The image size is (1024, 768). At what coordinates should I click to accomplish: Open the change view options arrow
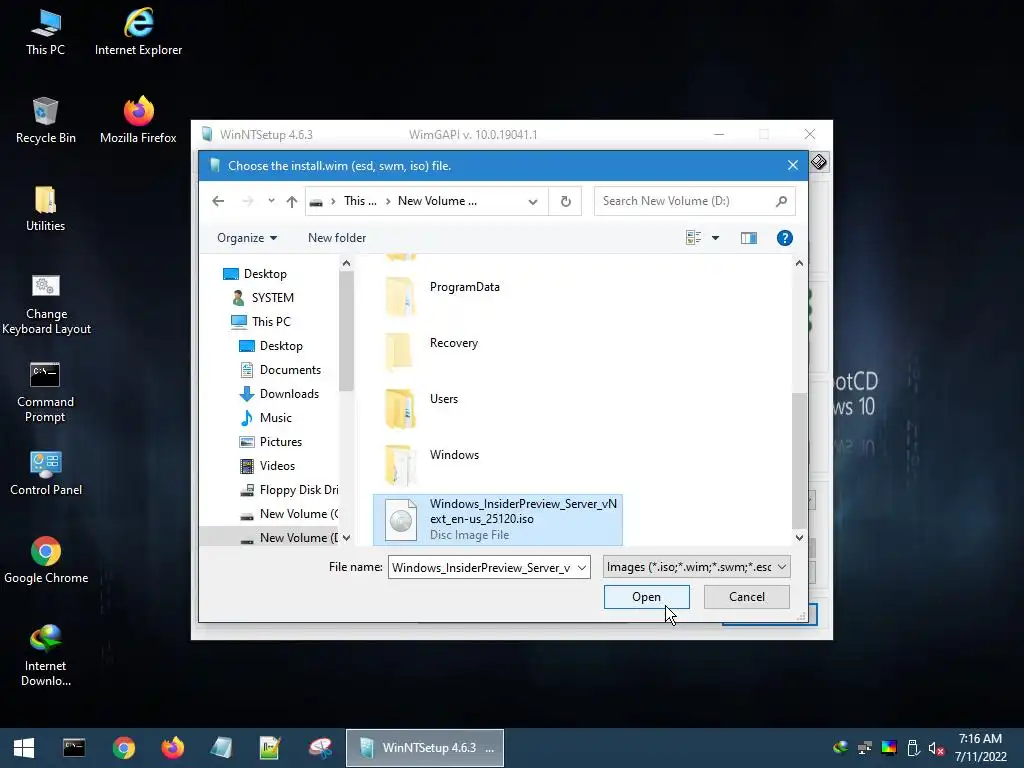[x=716, y=238]
